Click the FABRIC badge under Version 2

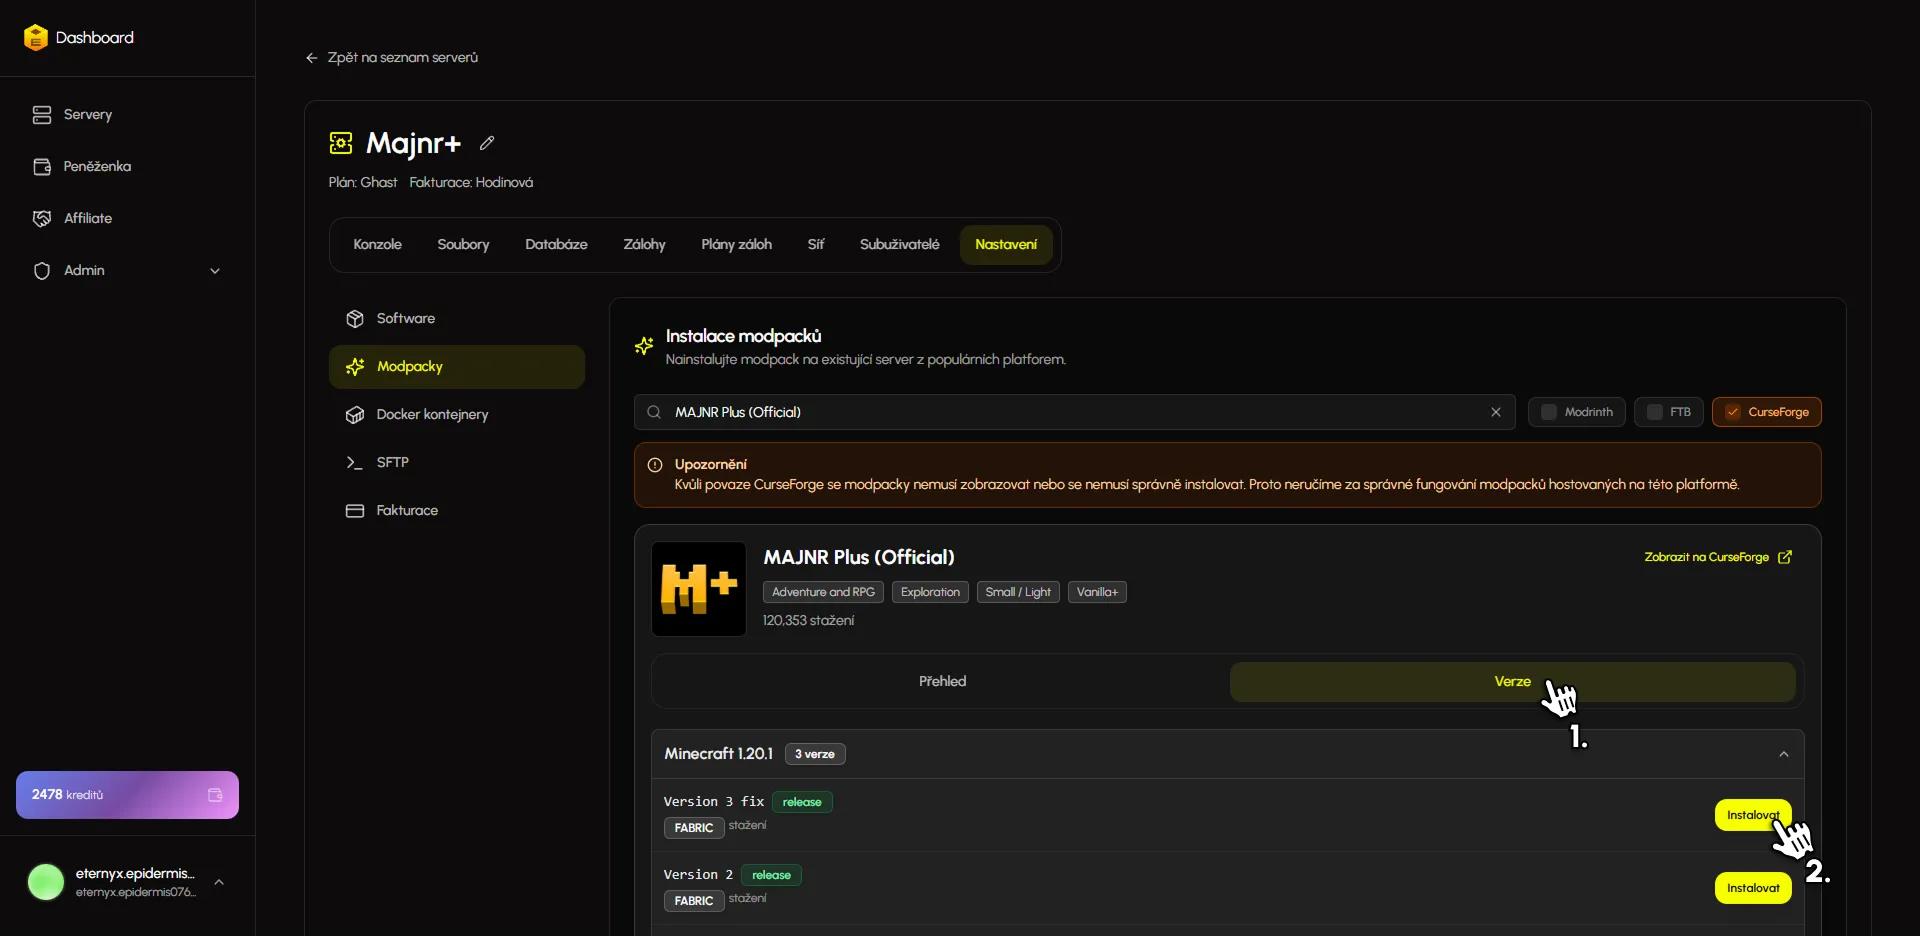(x=694, y=901)
